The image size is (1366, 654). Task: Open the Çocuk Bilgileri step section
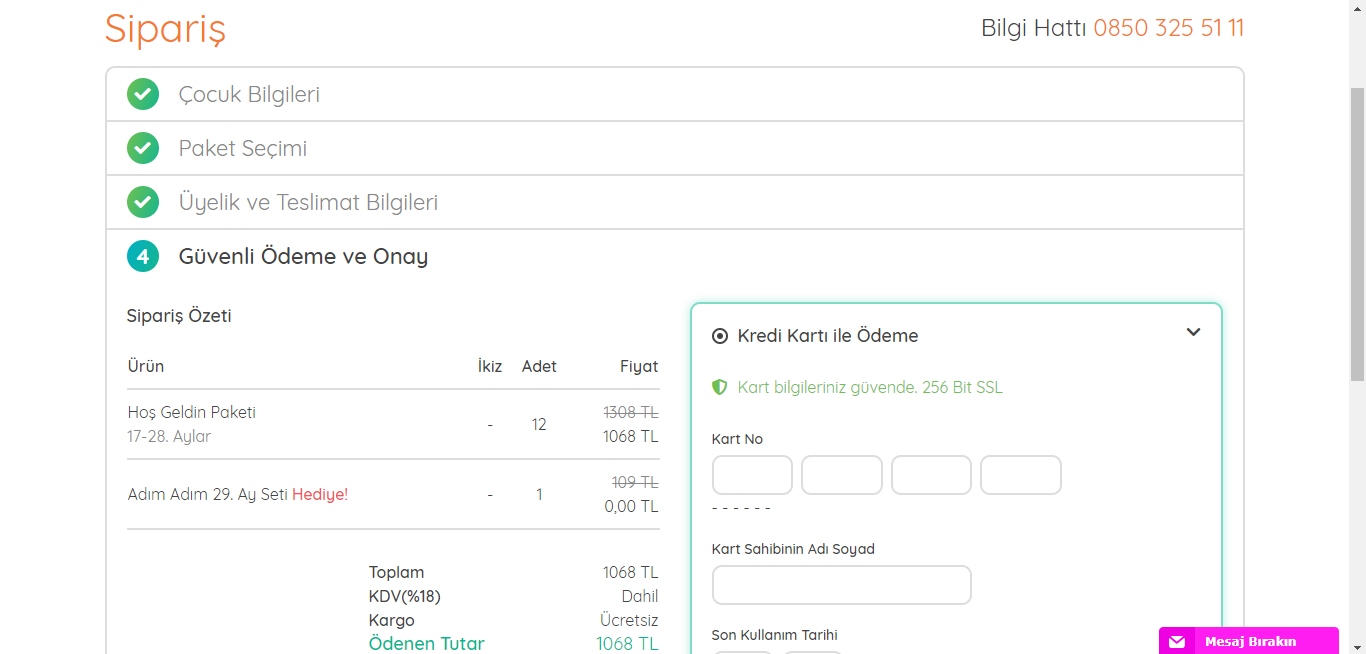pos(249,95)
